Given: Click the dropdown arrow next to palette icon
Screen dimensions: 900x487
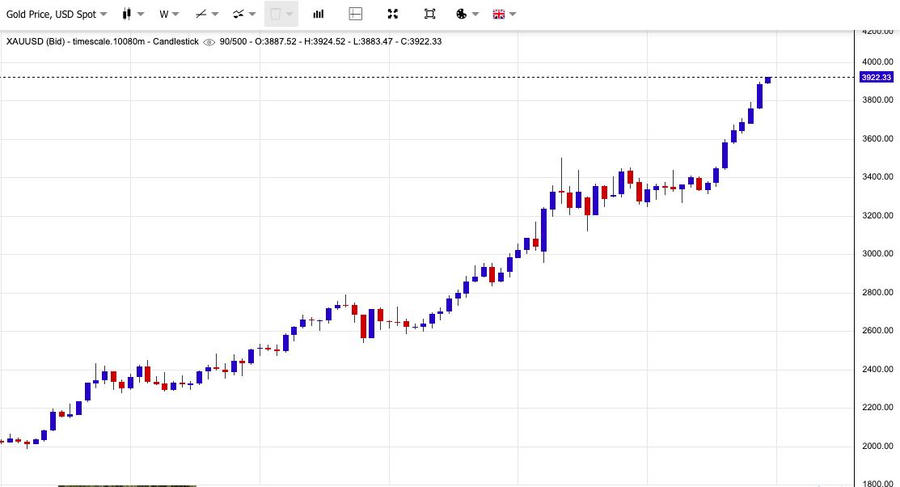Looking at the screenshot, I should pyautogui.click(x=475, y=15).
